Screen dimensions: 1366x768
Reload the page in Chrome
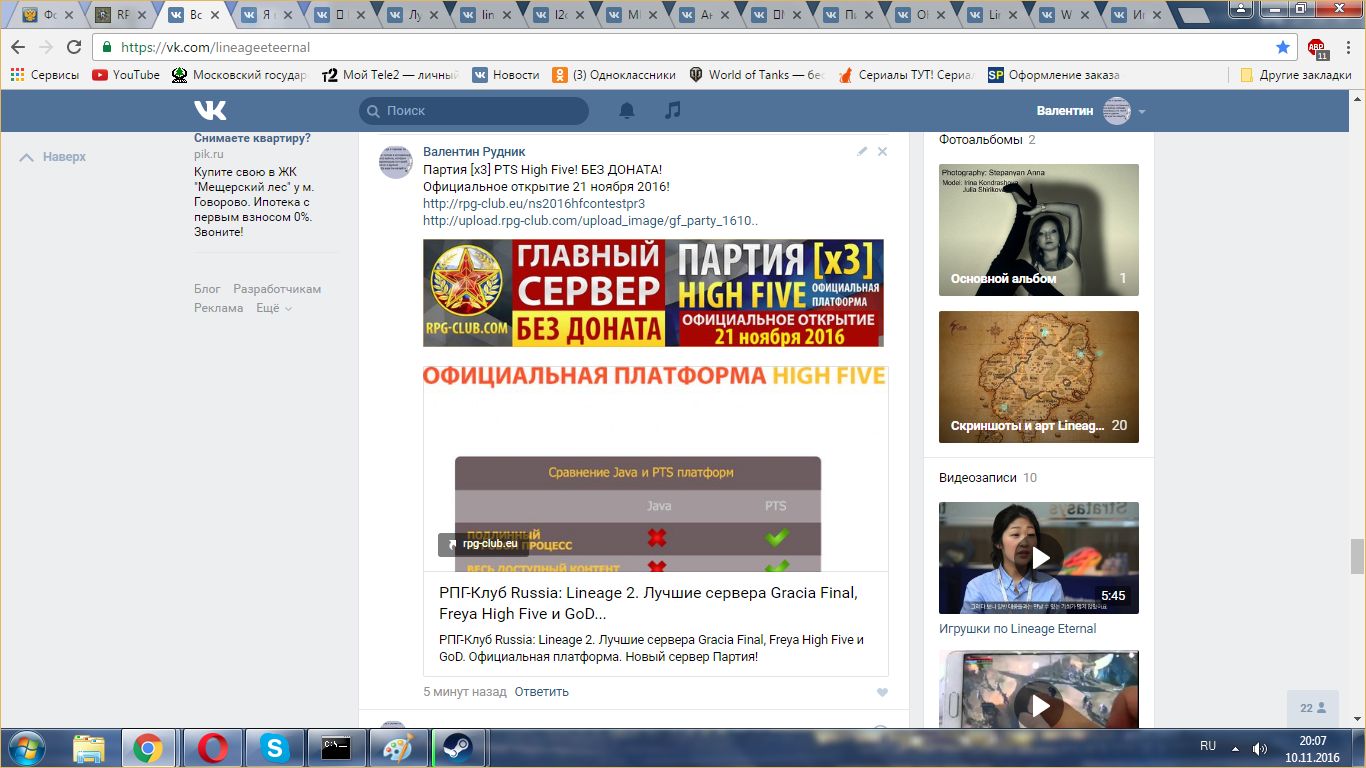click(x=74, y=47)
